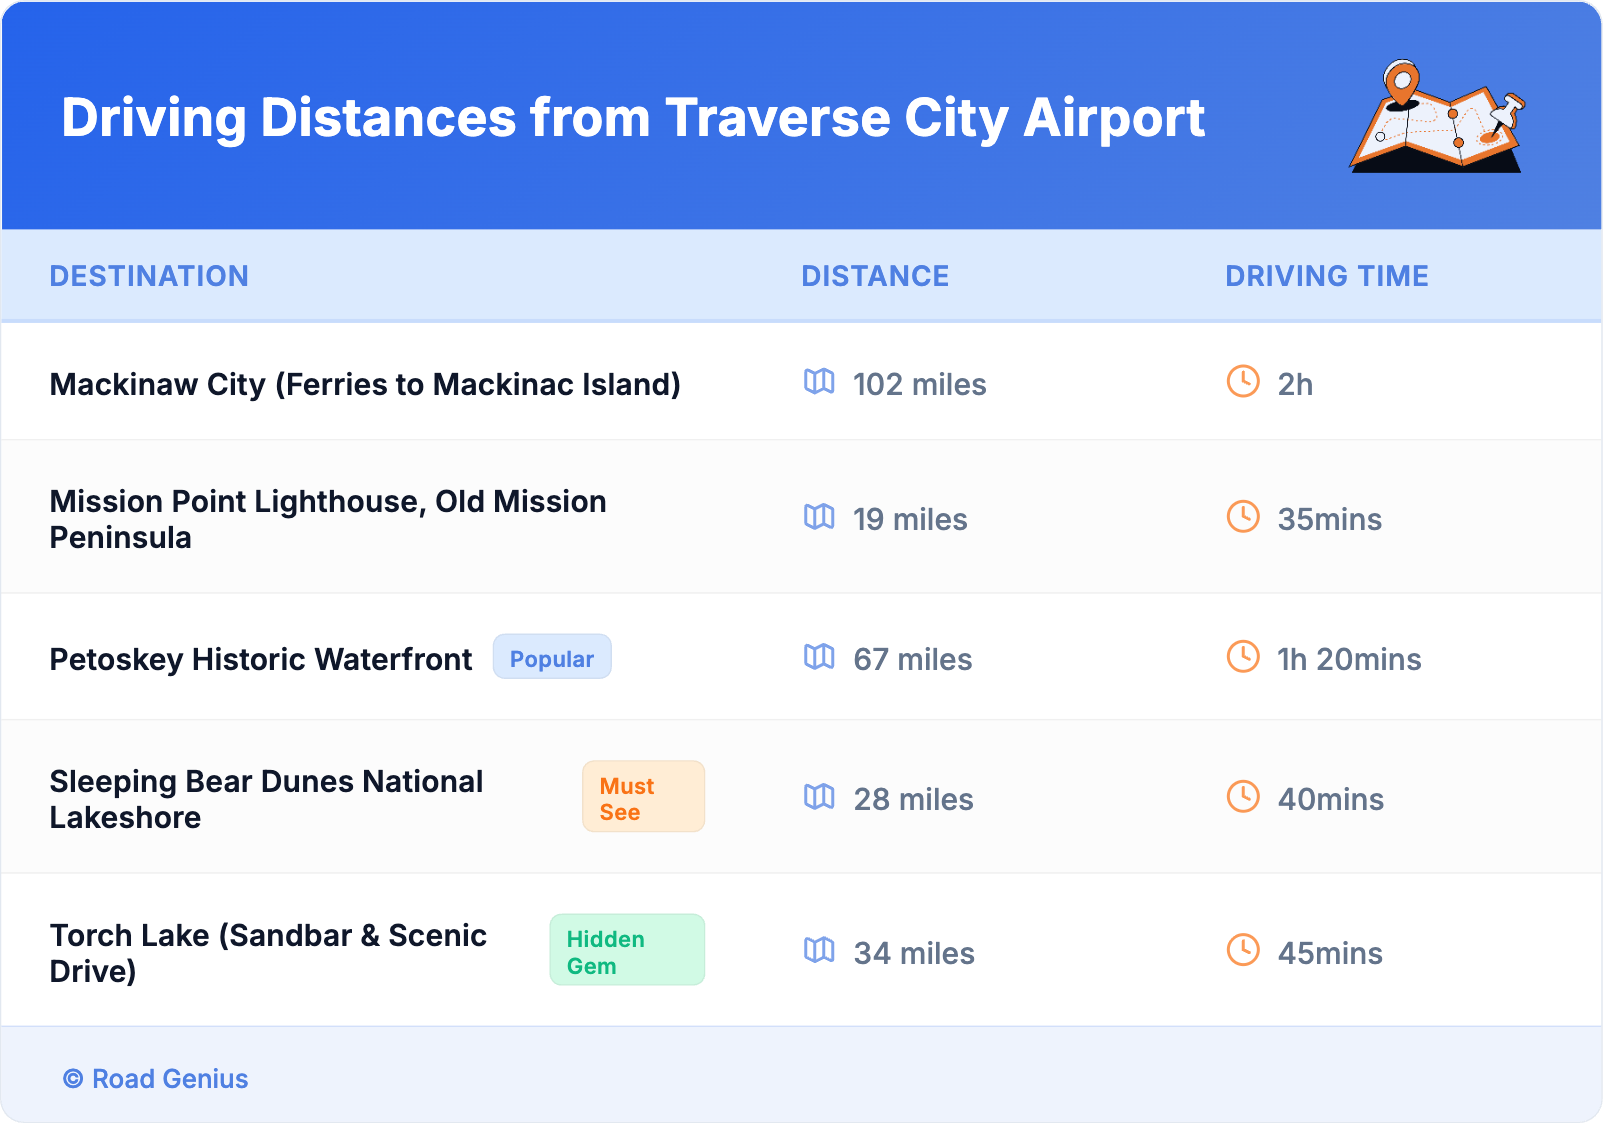Click the map icon beside 28 miles
The height and width of the screenshot is (1124, 1604).
[819, 797]
